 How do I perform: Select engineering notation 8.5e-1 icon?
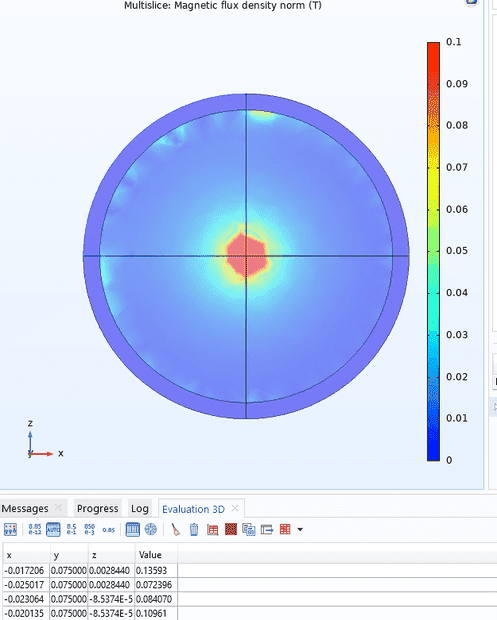pyautogui.click(x=72, y=529)
